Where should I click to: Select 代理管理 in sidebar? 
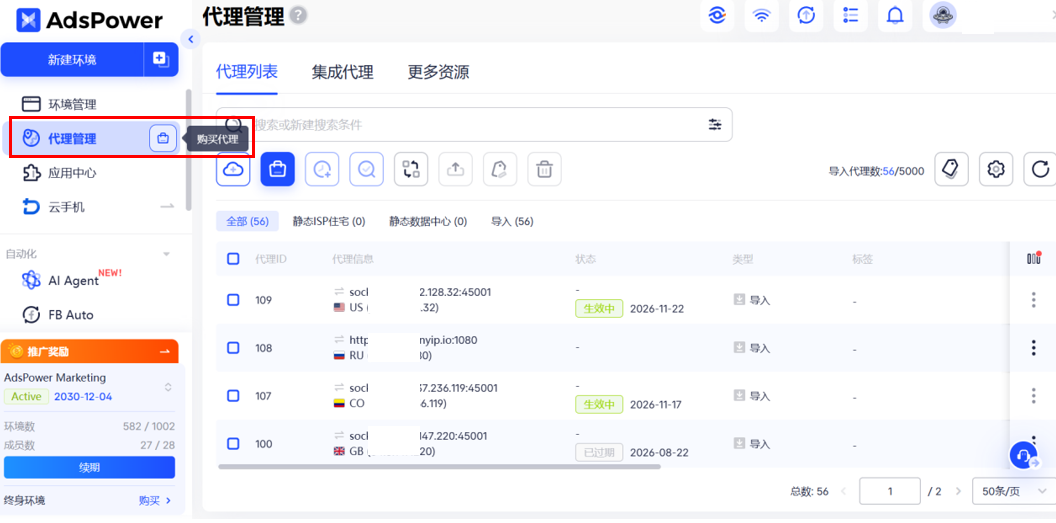[73, 139]
